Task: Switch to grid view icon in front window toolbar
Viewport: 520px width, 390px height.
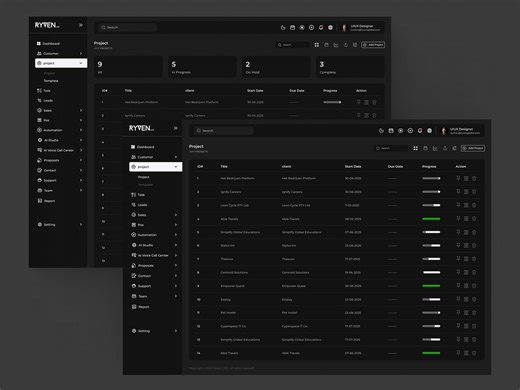Action: click(415, 148)
